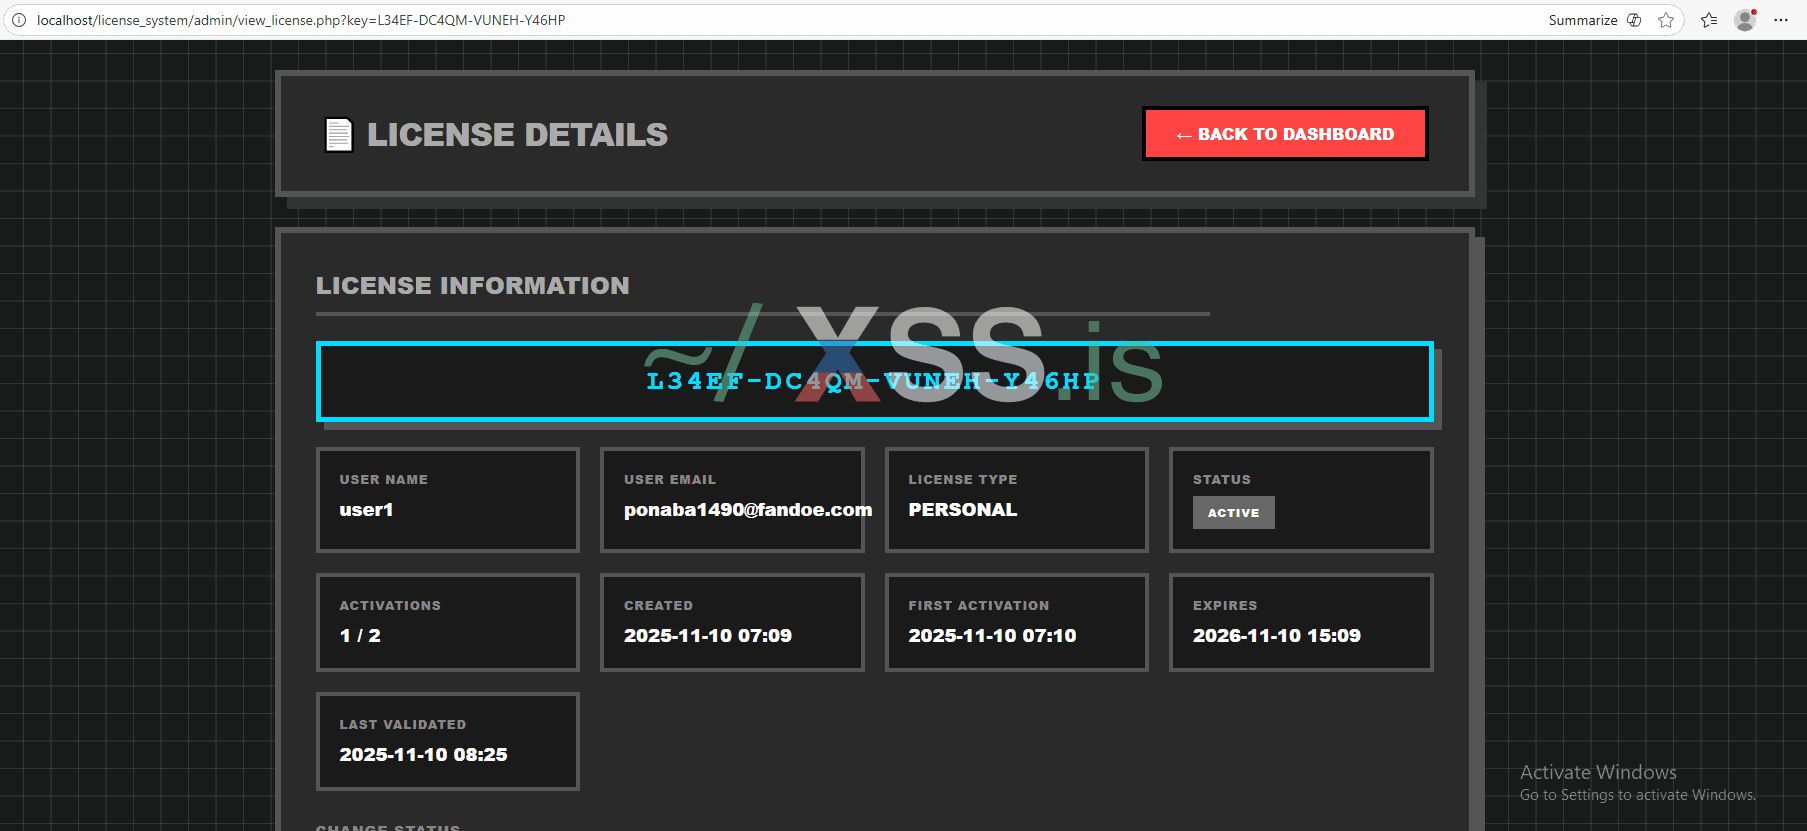The width and height of the screenshot is (1807, 831).
Task: Click the ACTIVATIONS label
Action: pos(390,606)
